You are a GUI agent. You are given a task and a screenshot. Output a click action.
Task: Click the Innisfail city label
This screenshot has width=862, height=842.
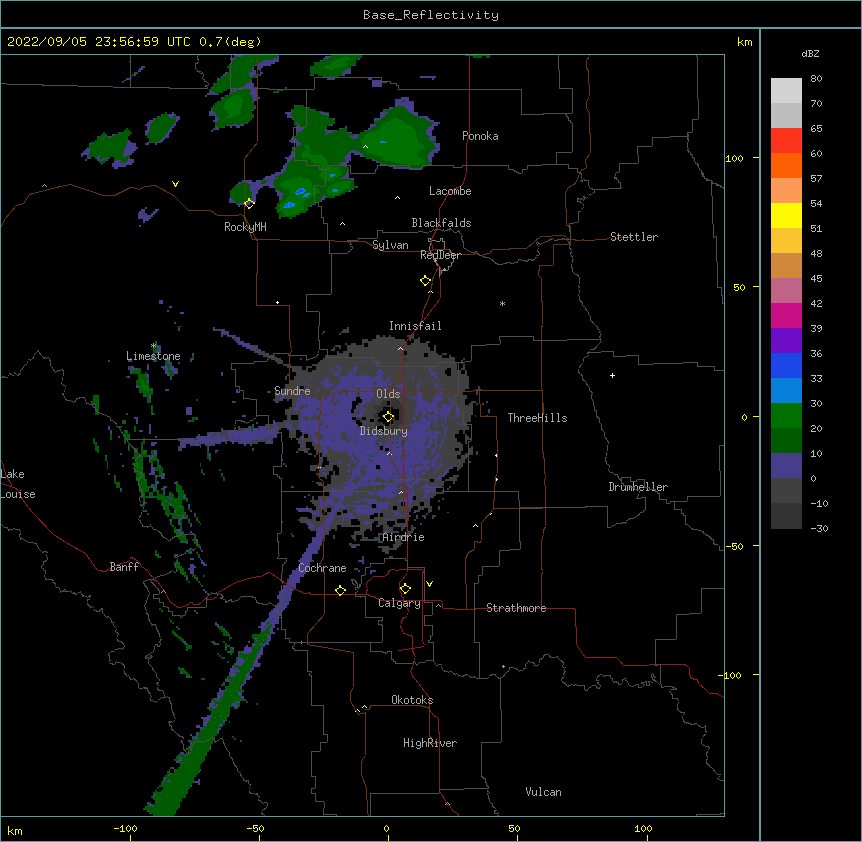point(415,326)
